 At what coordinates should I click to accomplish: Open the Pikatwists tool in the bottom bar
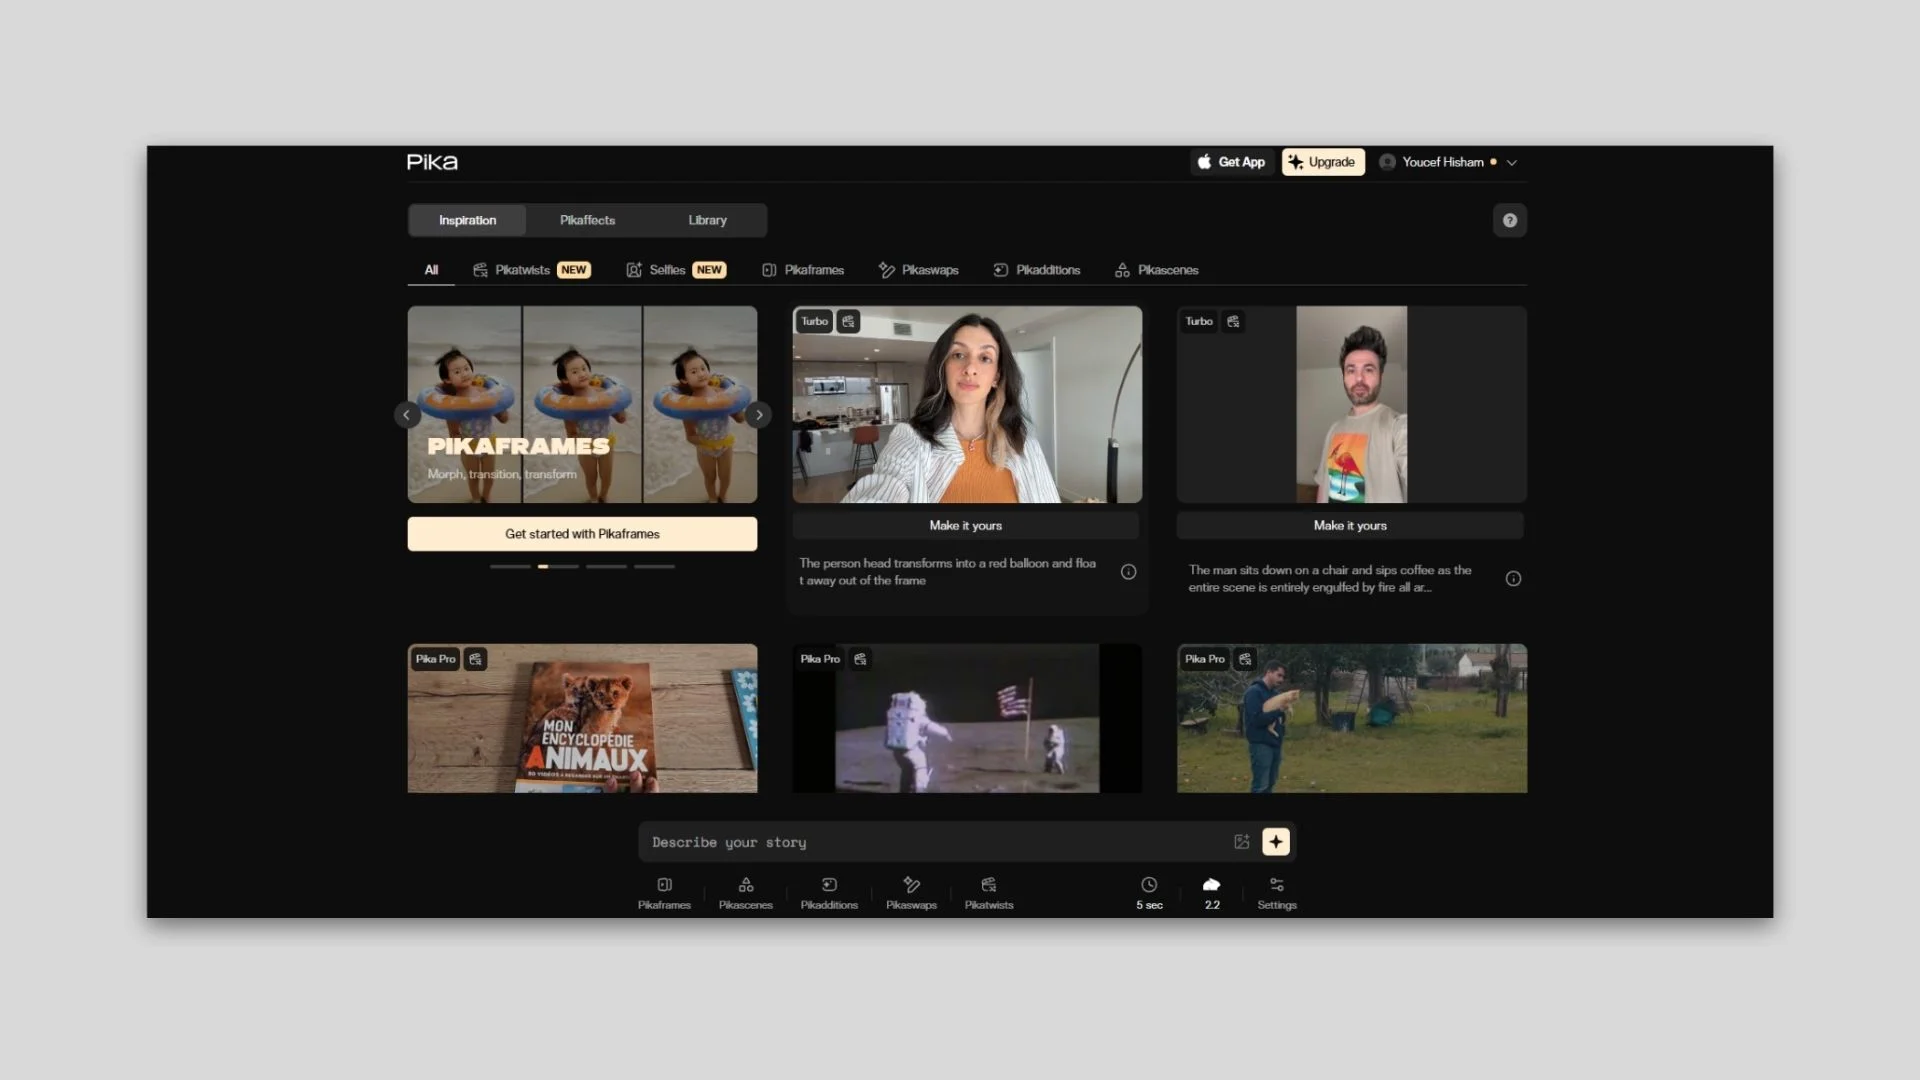pyautogui.click(x=988, y=893)
